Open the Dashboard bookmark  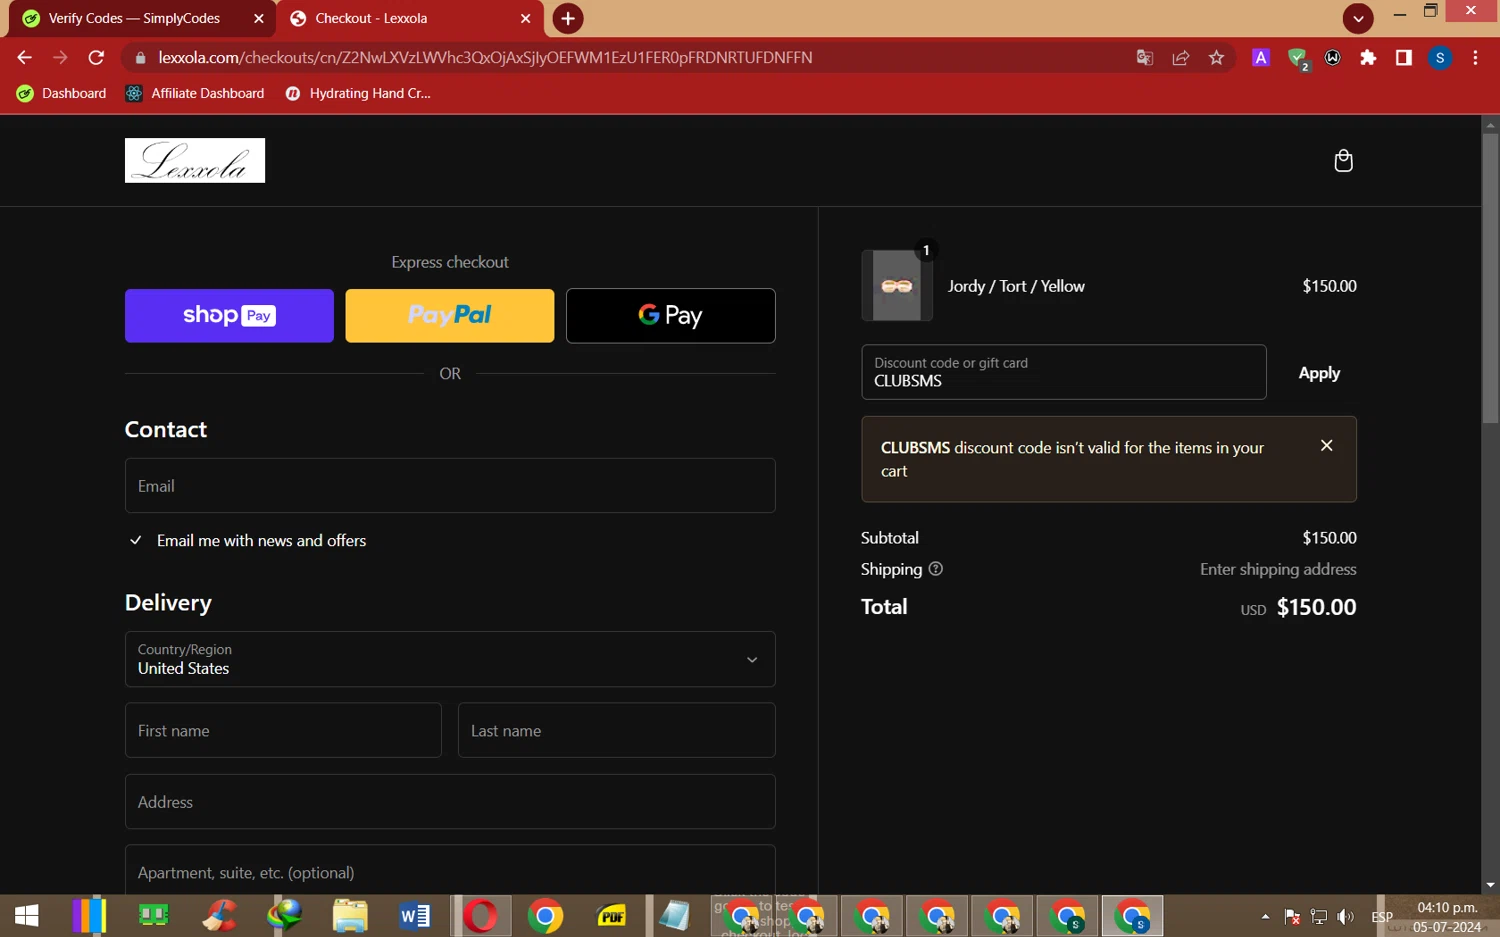[x=62, y=93]
